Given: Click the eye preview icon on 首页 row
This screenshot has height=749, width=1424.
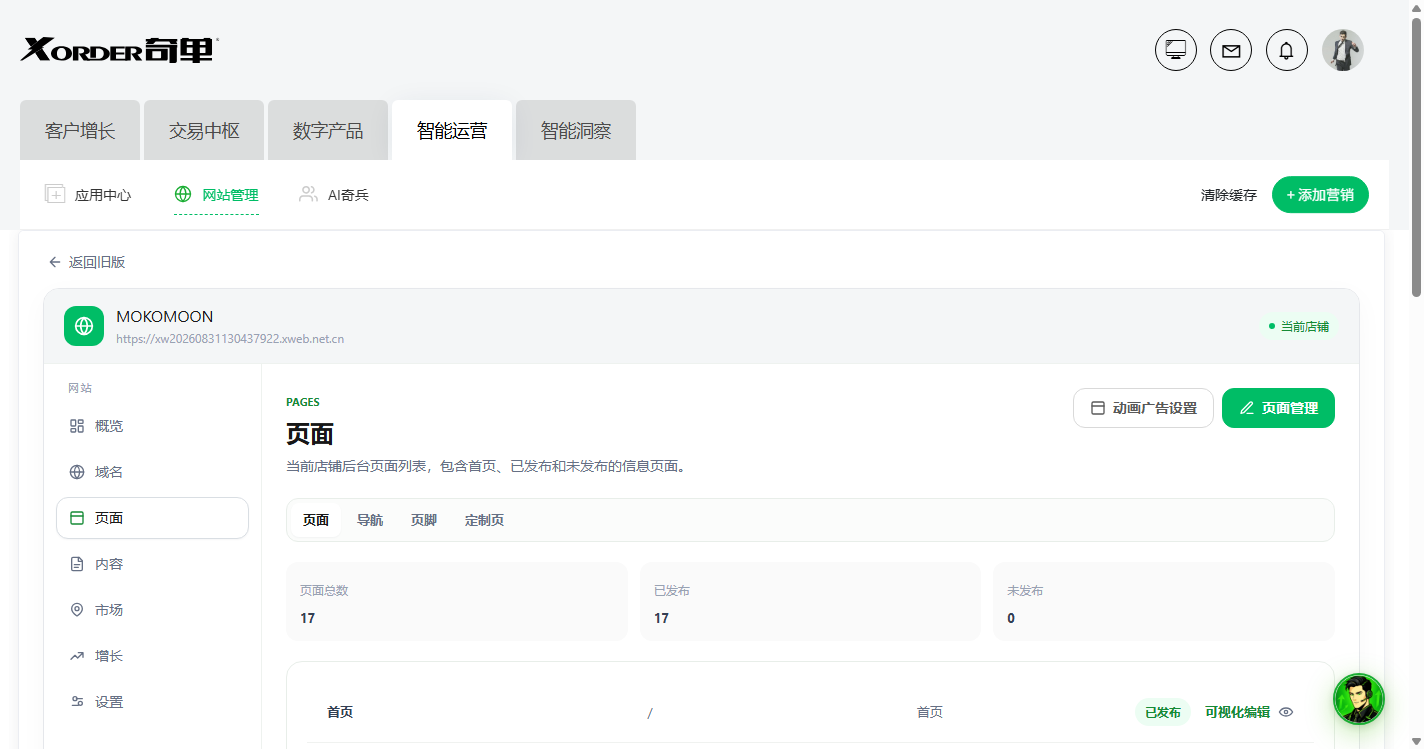Looking at the screenshot, I should click(1286, 712).
